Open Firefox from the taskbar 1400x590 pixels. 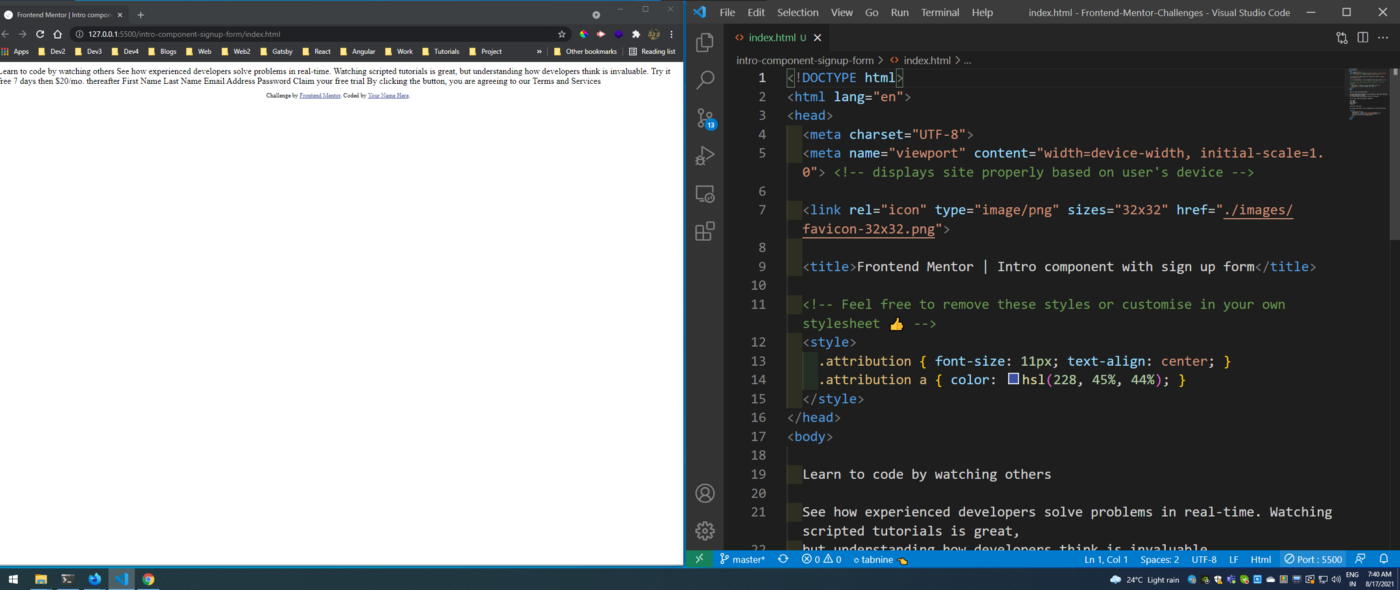95,579
